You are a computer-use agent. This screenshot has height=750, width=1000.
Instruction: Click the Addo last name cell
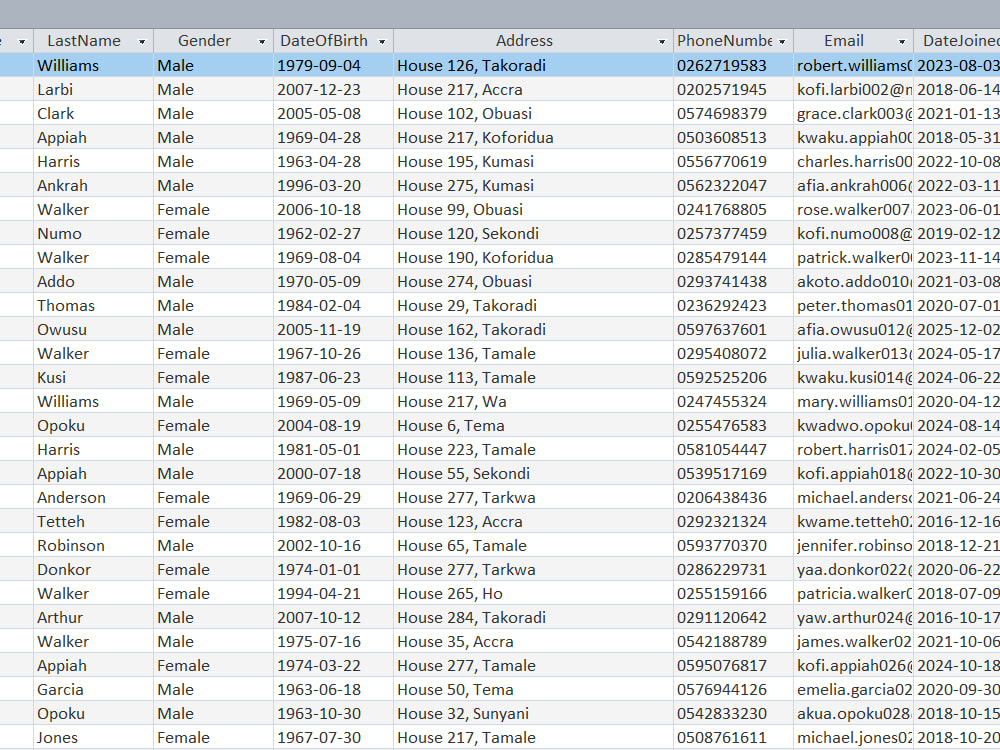click(93, 281)
